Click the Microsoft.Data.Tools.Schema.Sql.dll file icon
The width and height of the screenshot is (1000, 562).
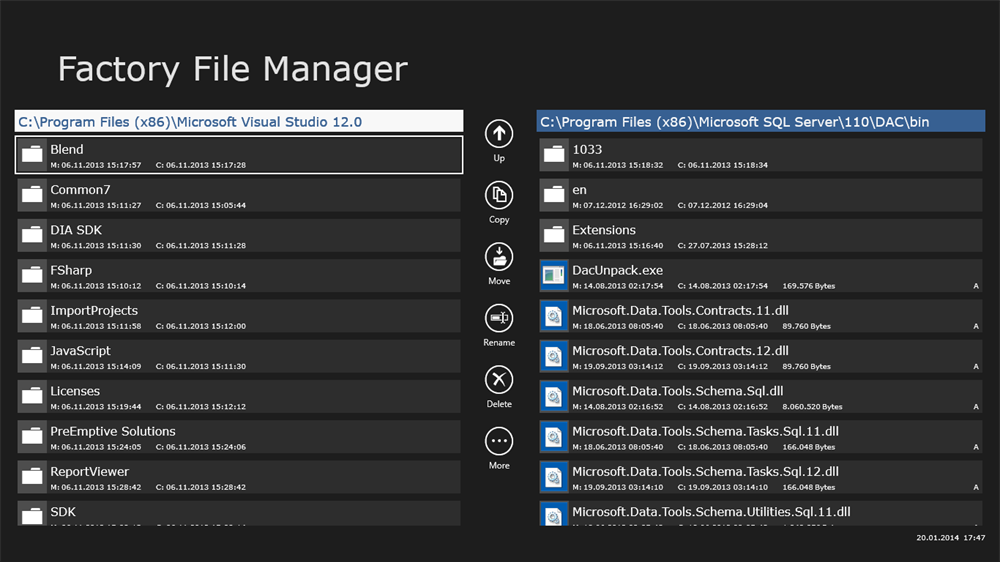coord(554,397)
